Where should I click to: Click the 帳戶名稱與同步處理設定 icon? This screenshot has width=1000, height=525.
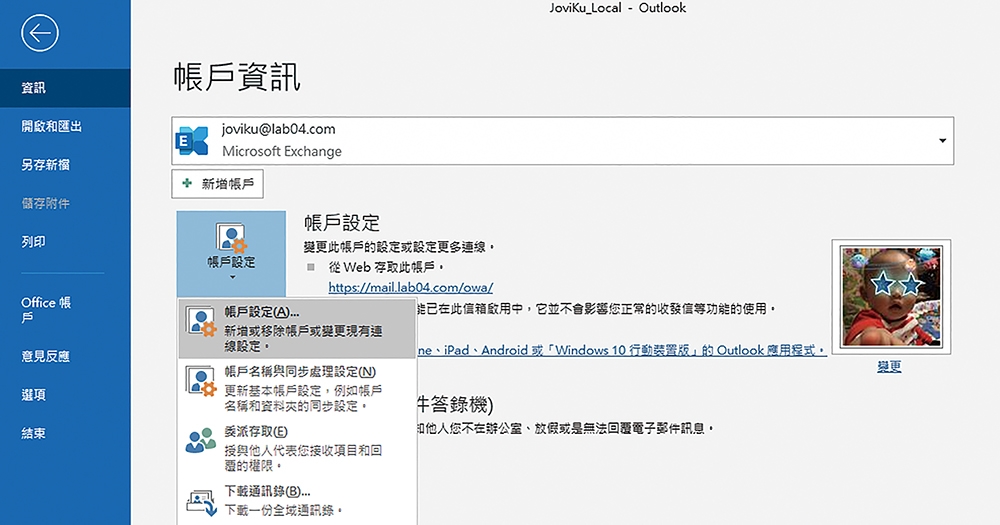tap(201, 383)
